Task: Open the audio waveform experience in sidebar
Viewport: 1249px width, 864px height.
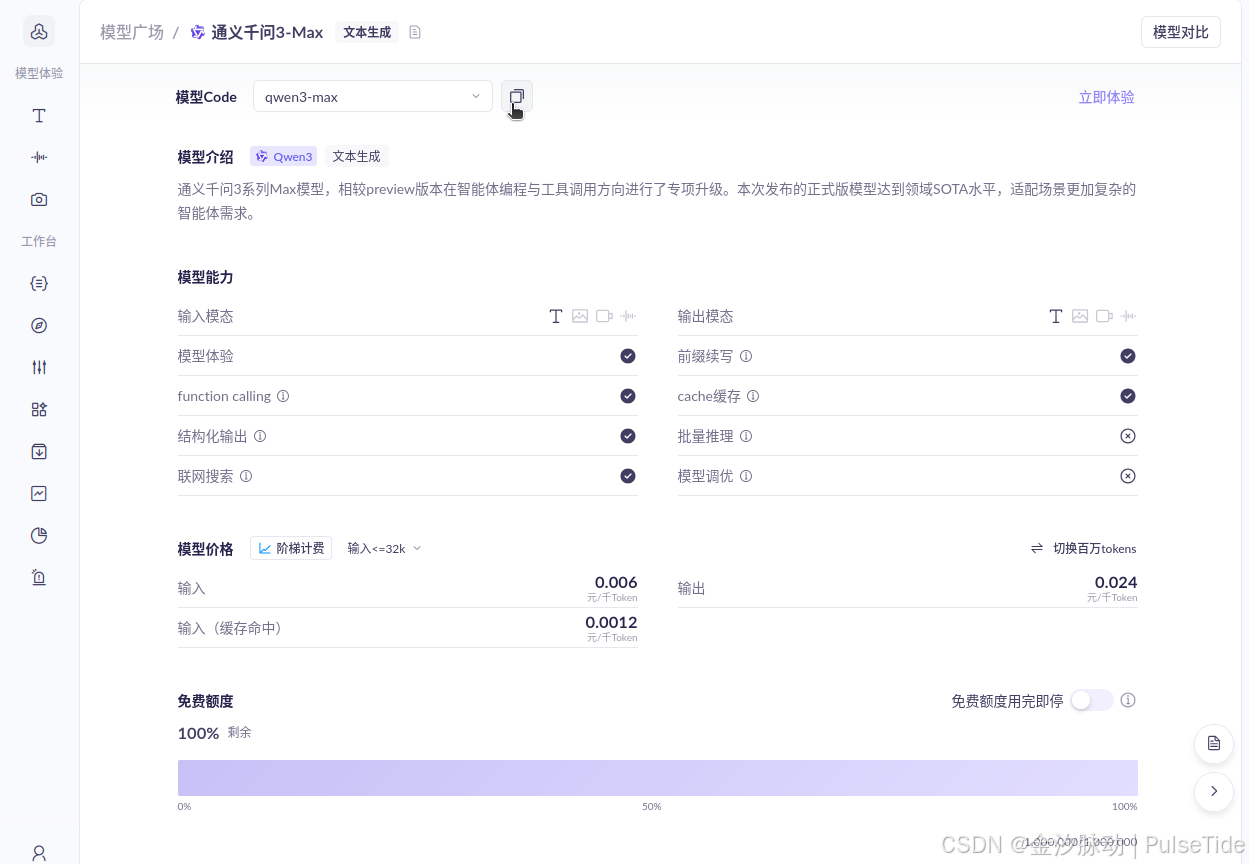Action: tap(39, 157)
